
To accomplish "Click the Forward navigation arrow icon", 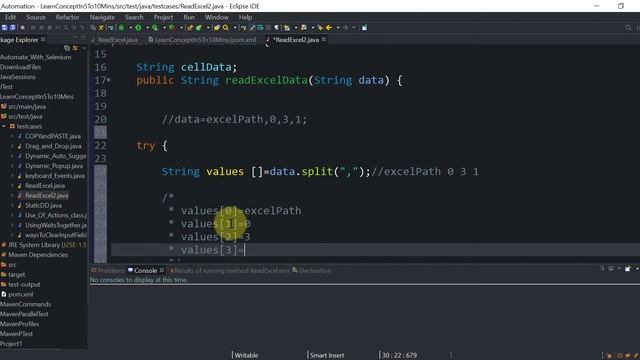I will (x=346, y=28).
